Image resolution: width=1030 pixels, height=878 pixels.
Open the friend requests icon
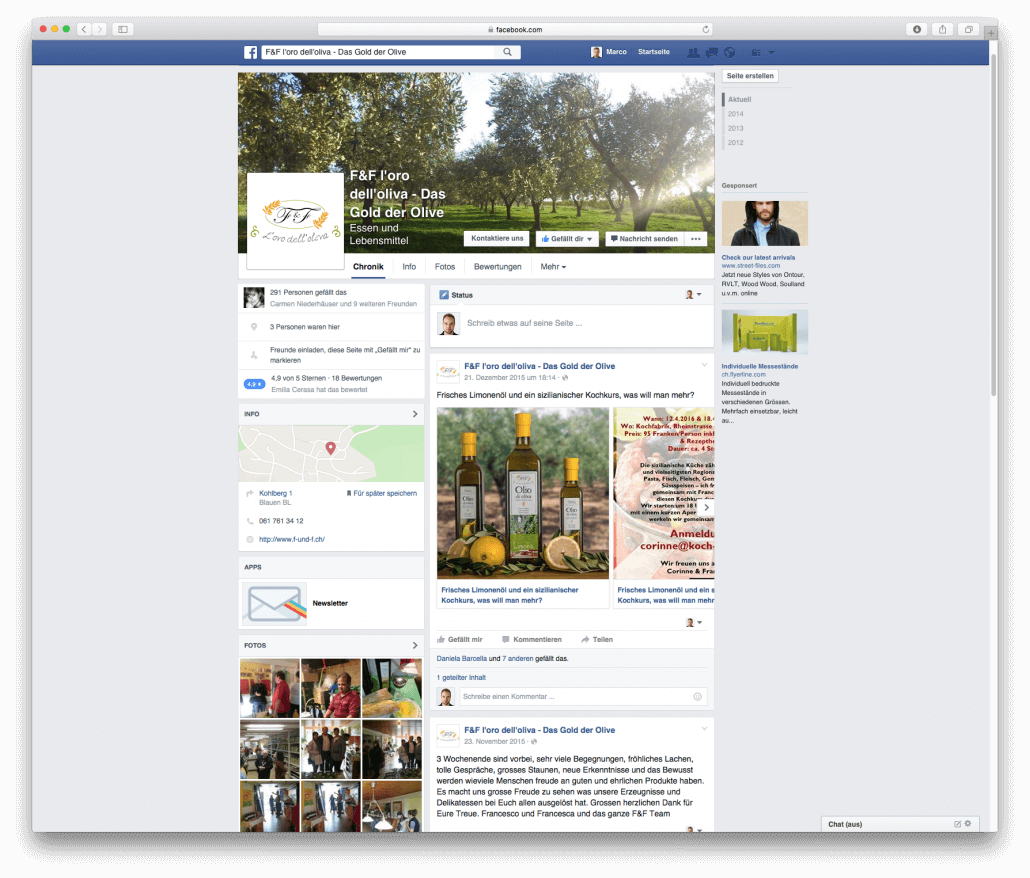point(692,53)
